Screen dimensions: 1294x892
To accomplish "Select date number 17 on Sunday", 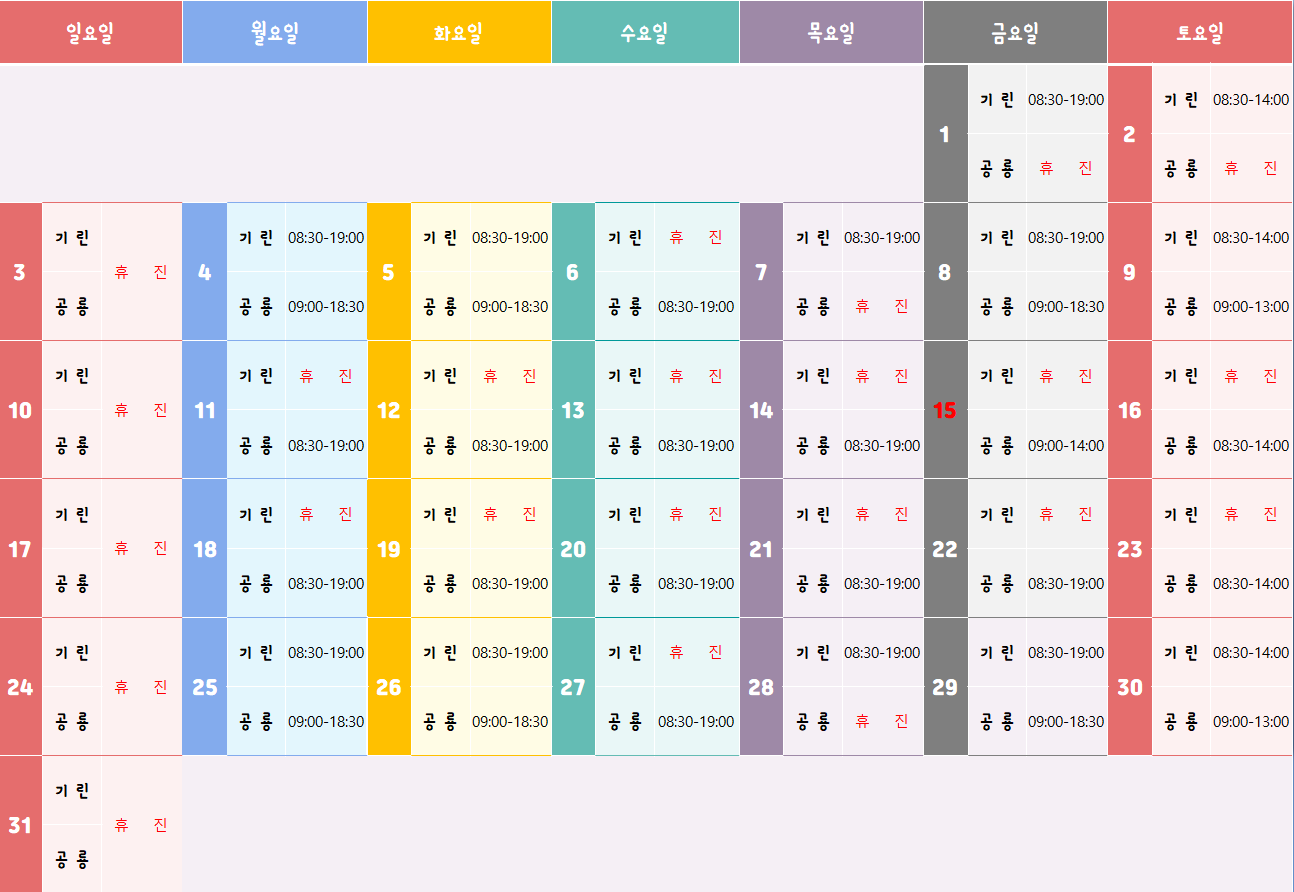I will [20, 548].
